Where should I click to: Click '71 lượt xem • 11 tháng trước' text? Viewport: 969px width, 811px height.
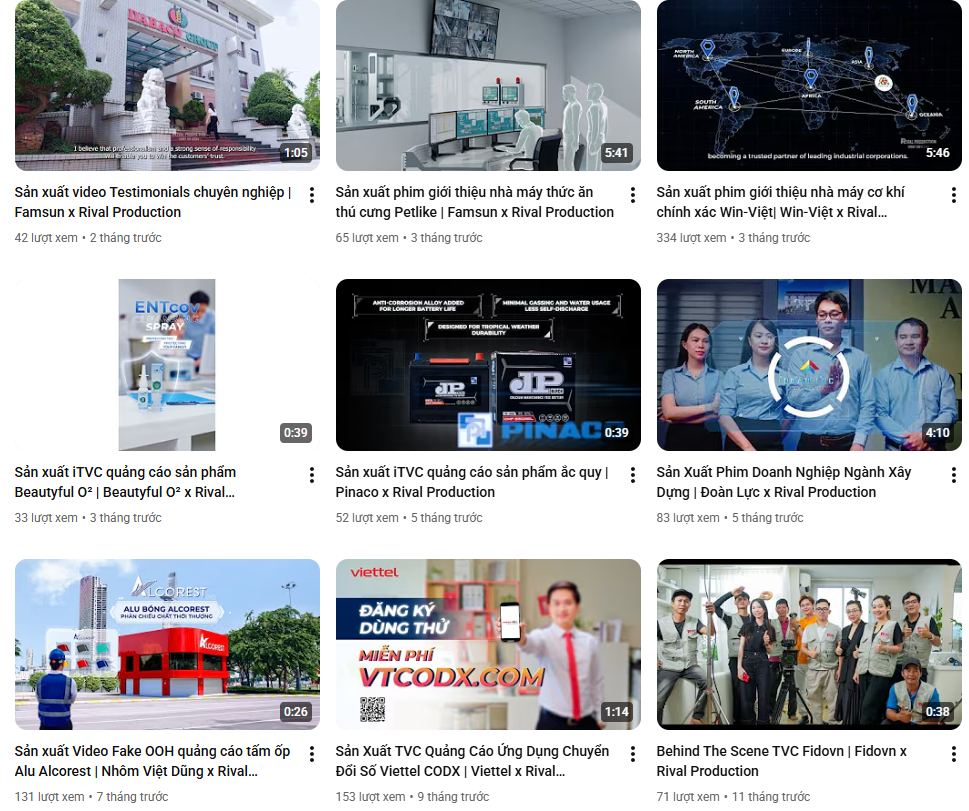tap(733, 797)
